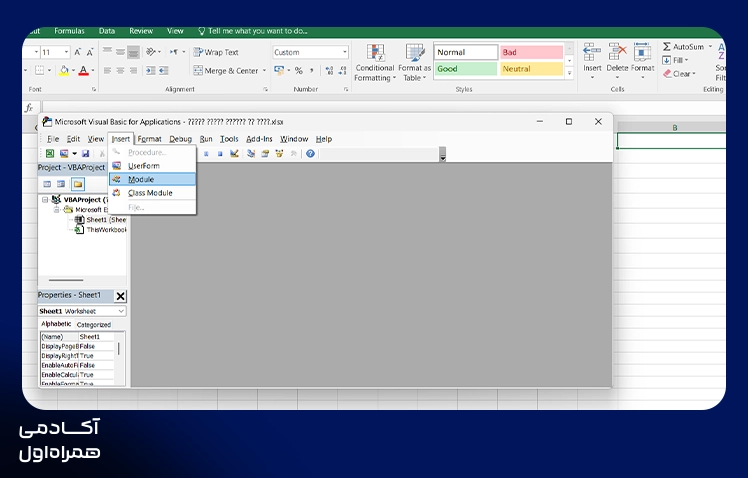Image resolution: width=748 pixels, height=478 pixels.
Task: Click Center alignment icon in ribbon
Action: point(120,71)
